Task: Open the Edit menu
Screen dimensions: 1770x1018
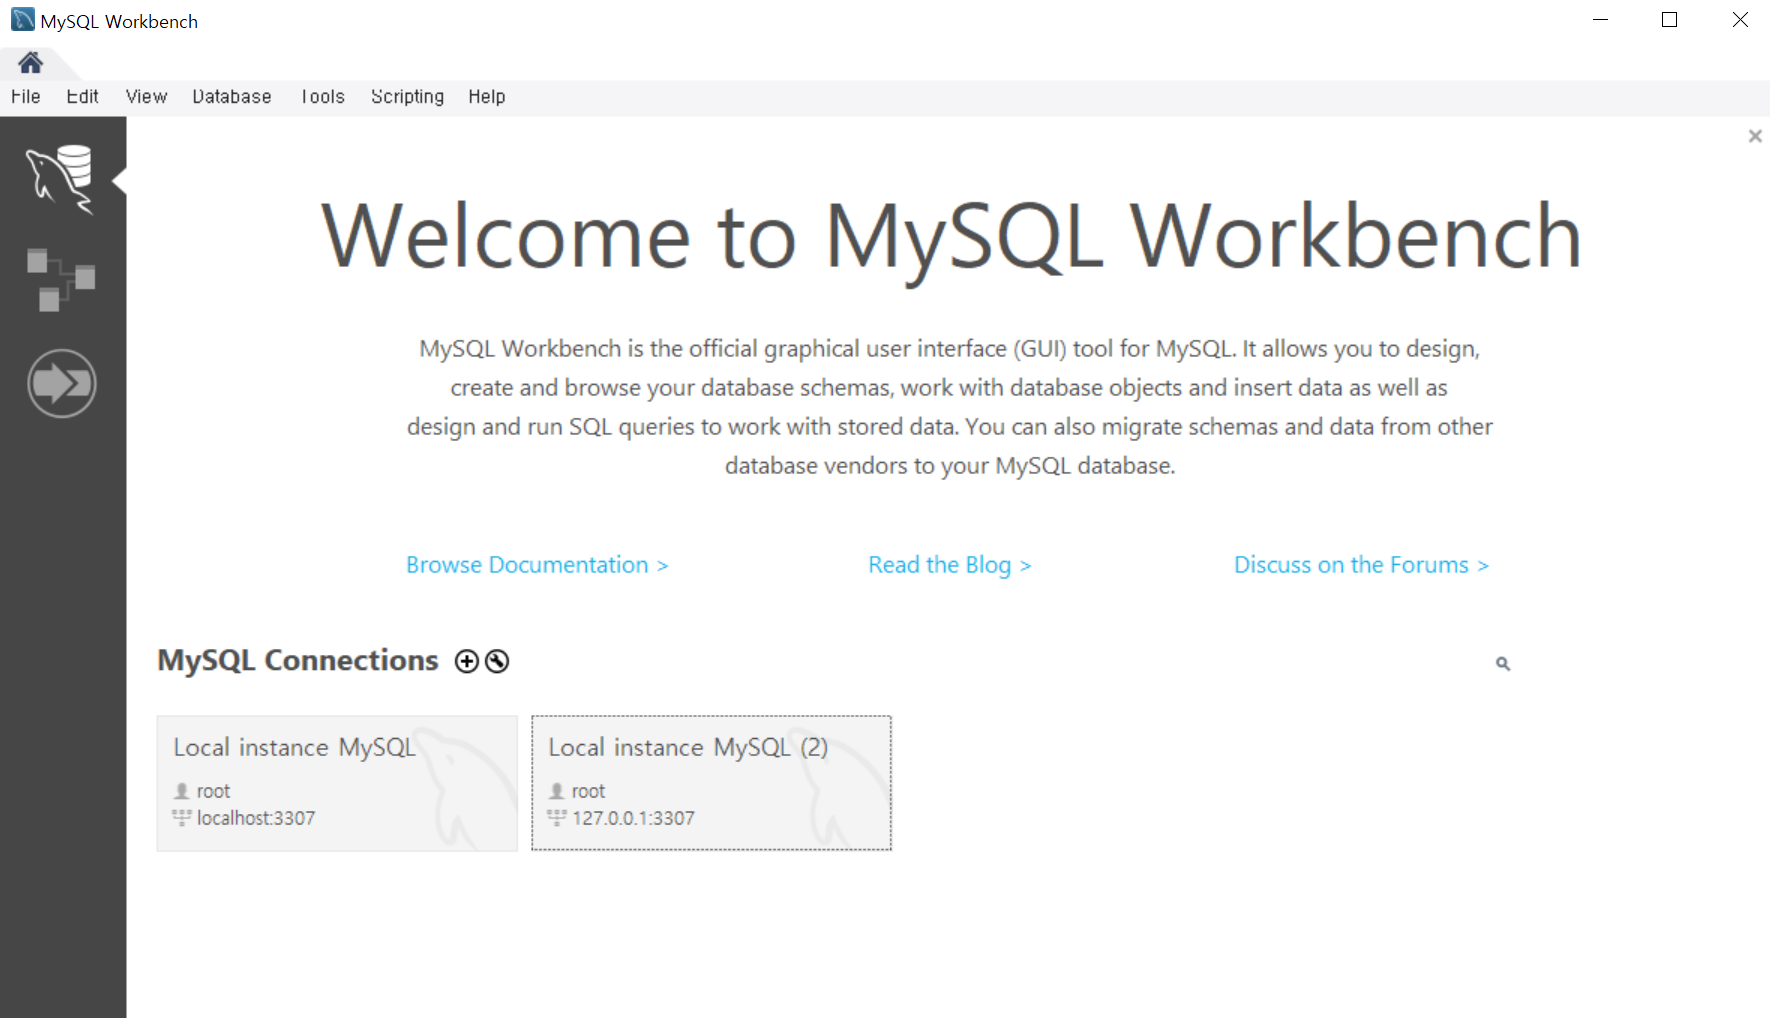Action: [82, 97]
